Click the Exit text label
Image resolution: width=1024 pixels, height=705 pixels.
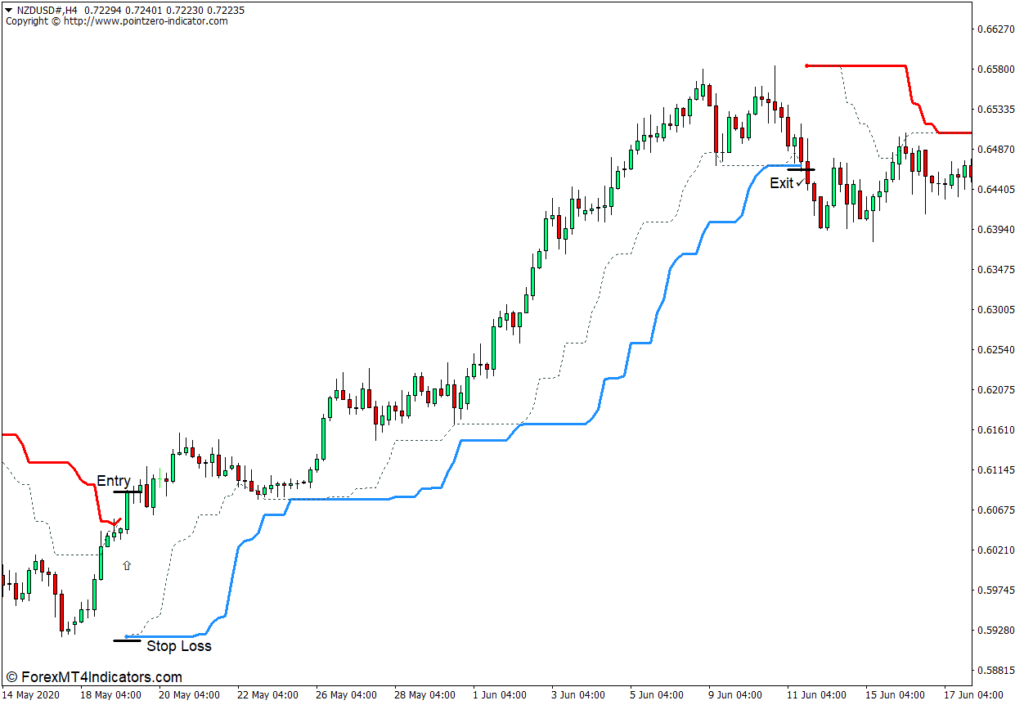pos(781,183)
